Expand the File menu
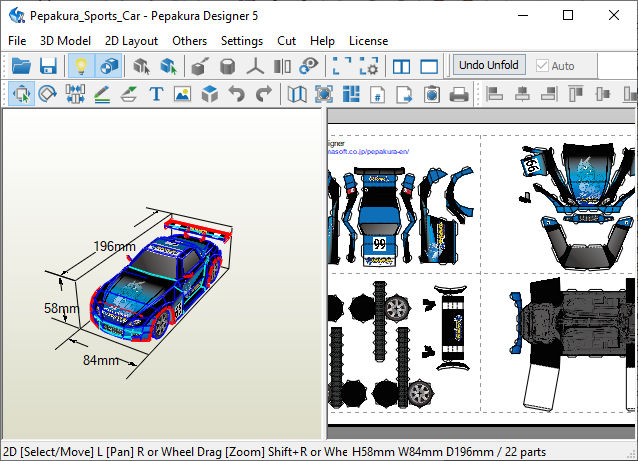This screenshot has width=638, height=461. pyautogui.click(x=17, y=41)
